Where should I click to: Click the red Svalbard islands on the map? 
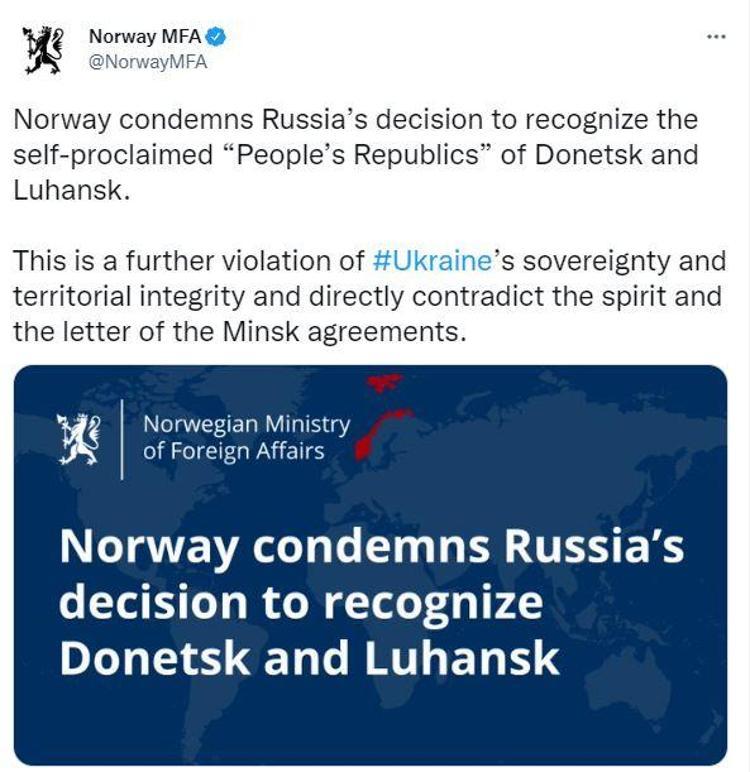(383, 381)
